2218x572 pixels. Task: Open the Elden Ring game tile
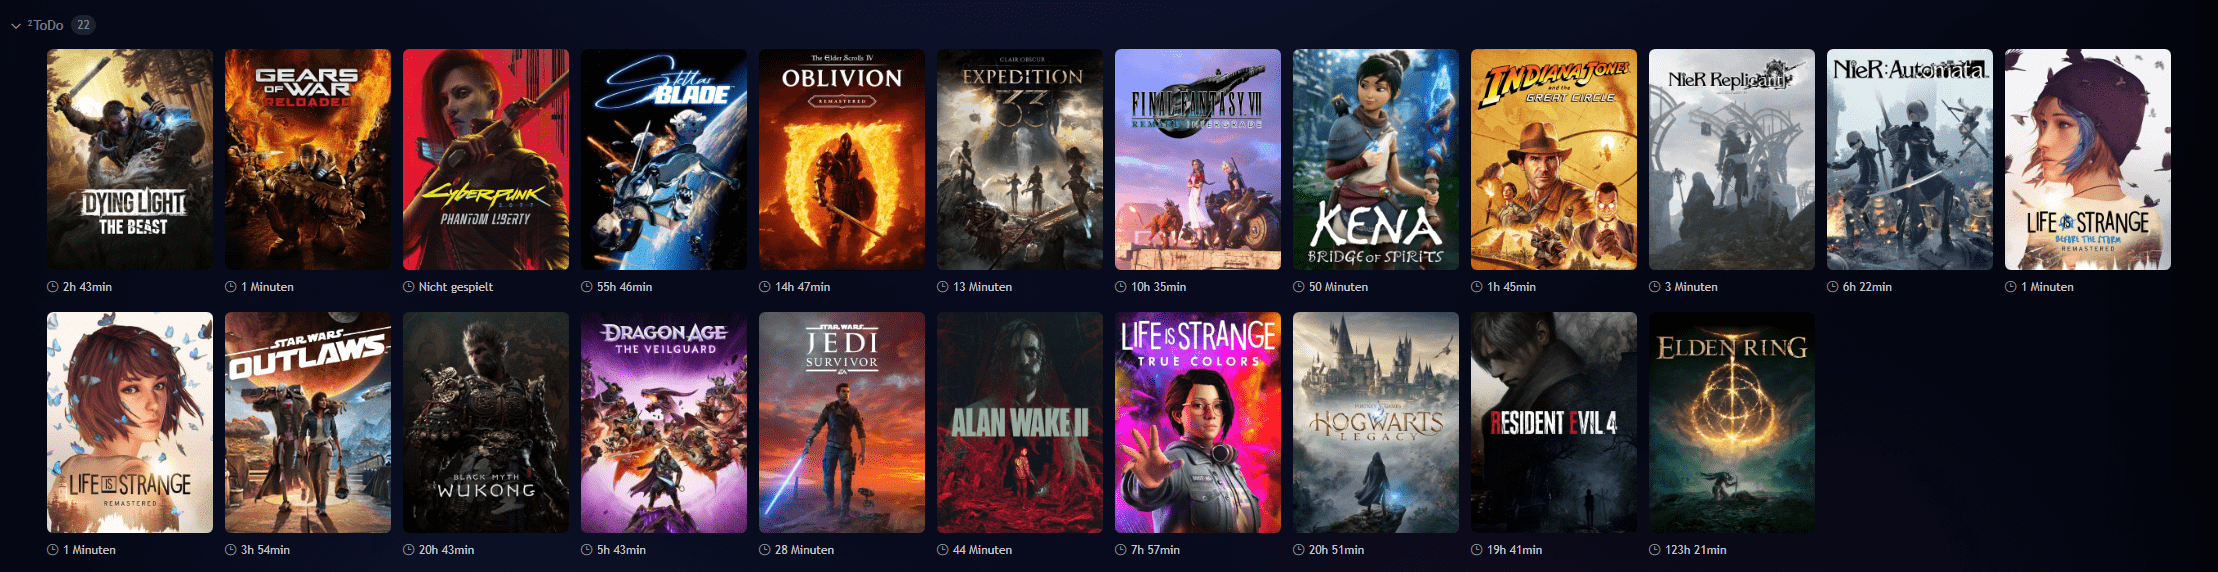pos(1732,422)
